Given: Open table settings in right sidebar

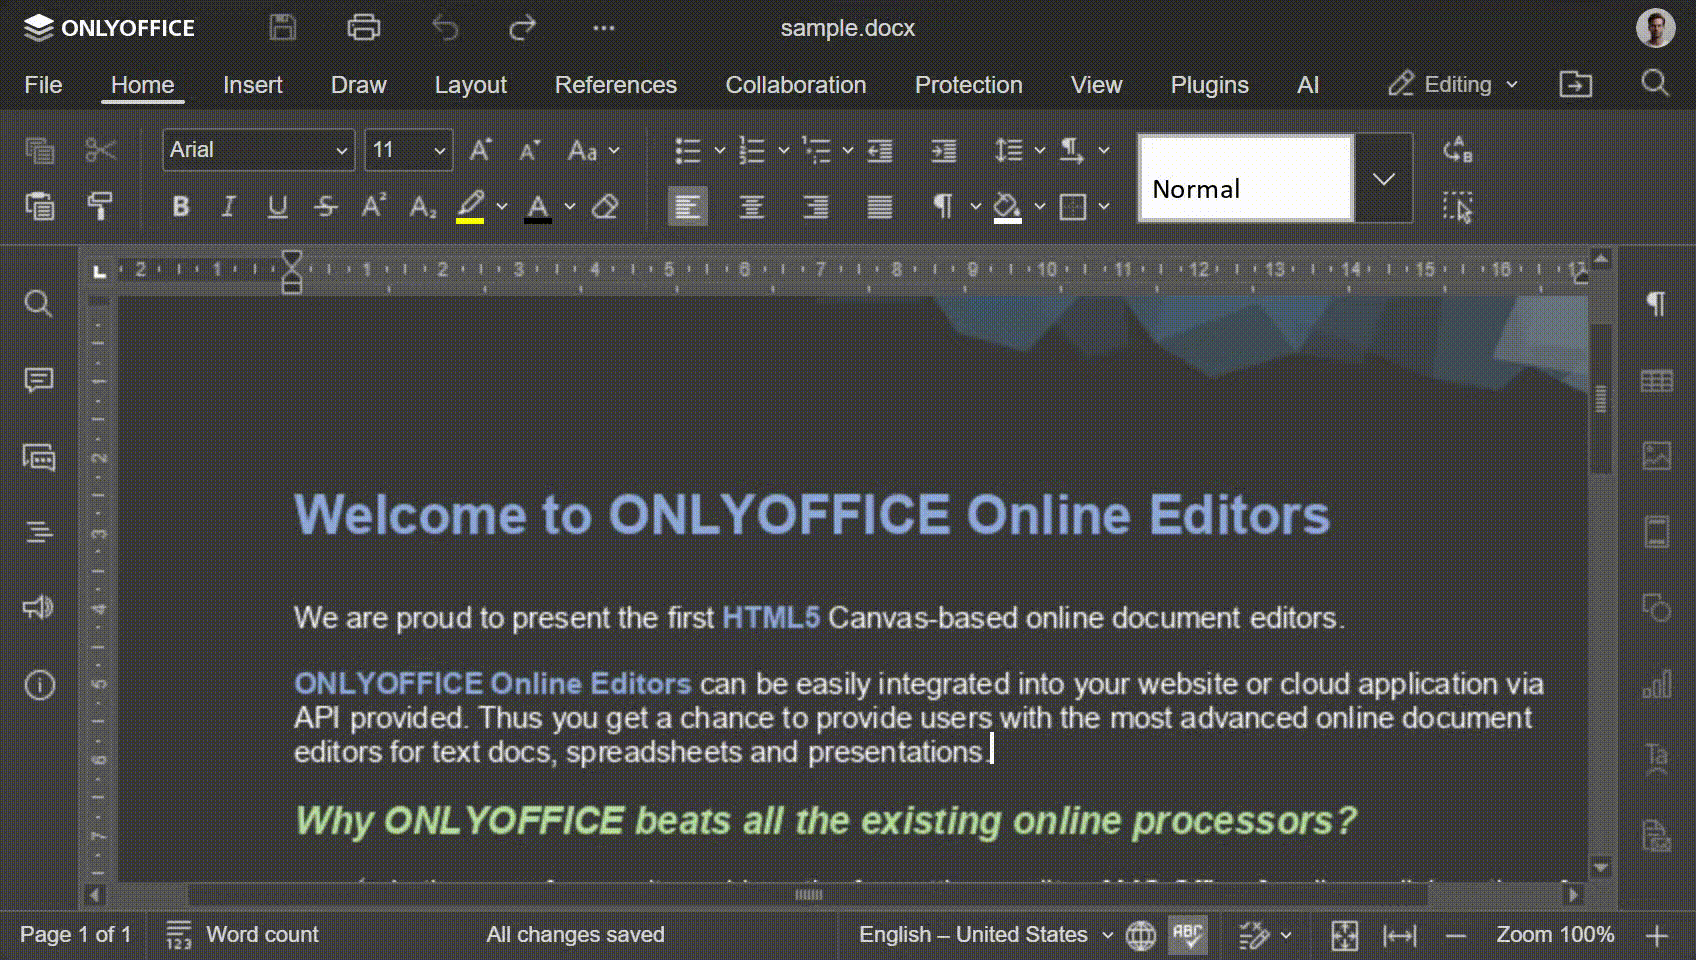Looking at the screenshot, I should pyautogui.click(x=1656, y=381).
